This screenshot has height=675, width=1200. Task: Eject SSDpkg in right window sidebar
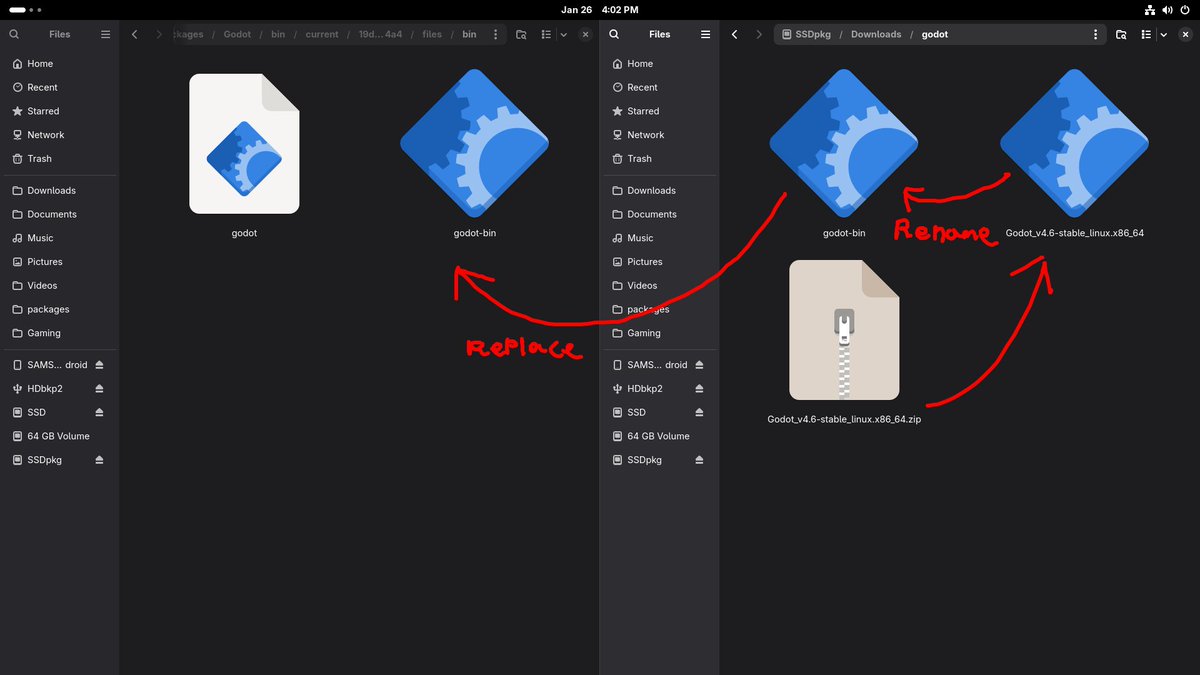[699, 460]
